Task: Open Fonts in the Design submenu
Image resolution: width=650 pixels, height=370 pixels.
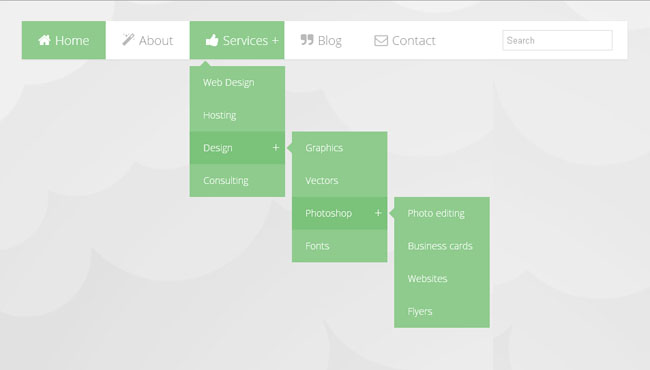Action: pos(340,246)
